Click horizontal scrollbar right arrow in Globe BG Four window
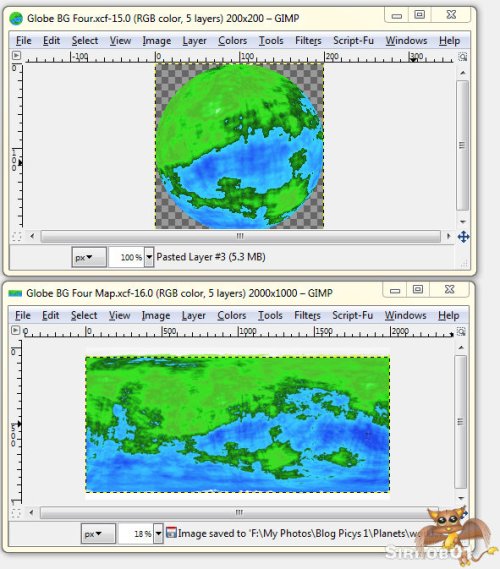The height and width of the screenshot is (569, 500). pyautogui.click(x=448, y=236)
